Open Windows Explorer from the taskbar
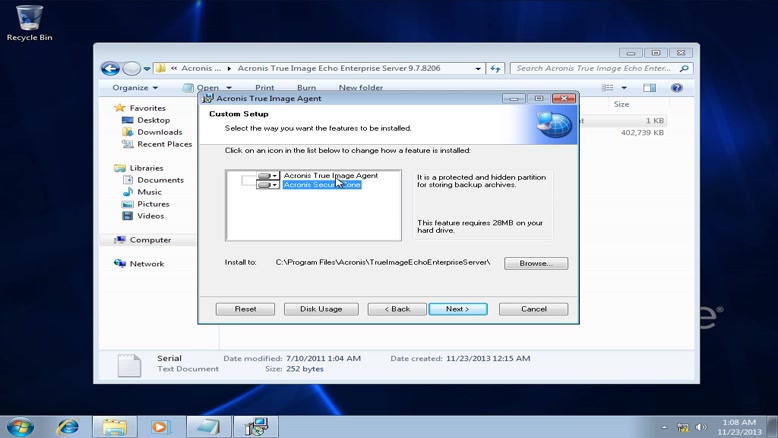778x438 pixels. [x=115, y=427]
